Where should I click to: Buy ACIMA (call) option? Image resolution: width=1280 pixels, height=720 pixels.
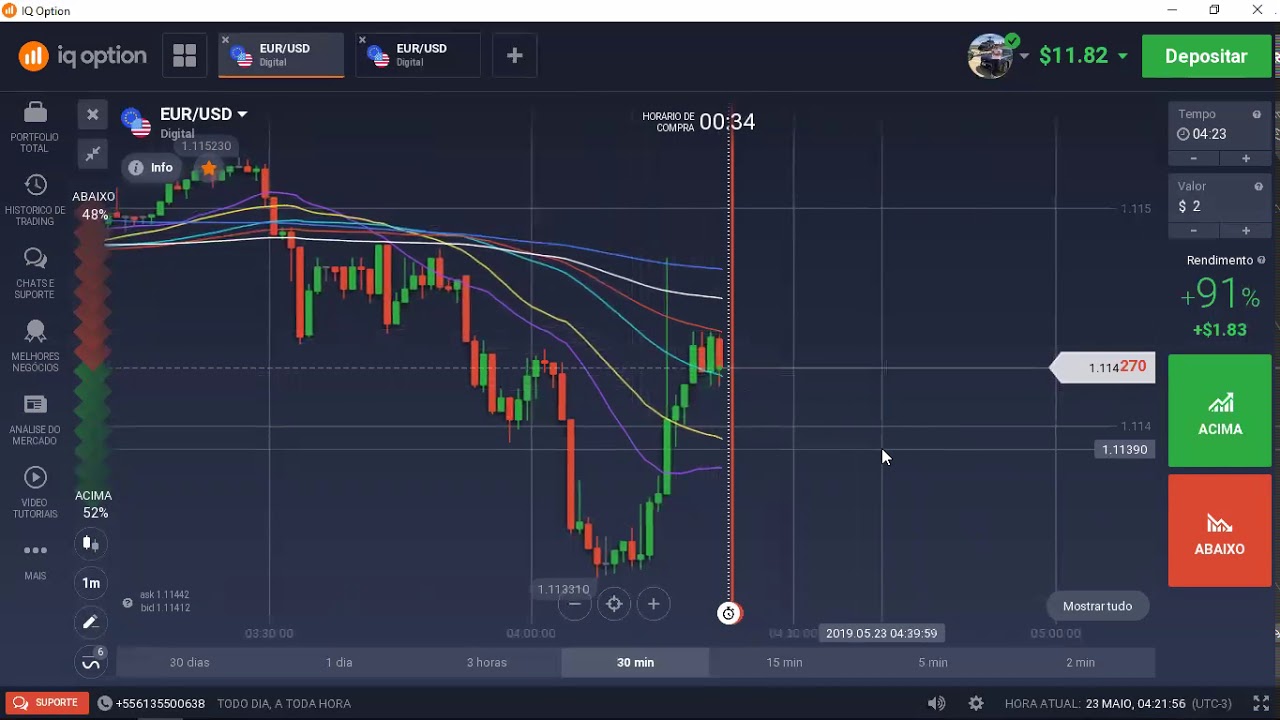coord(1220,411)
